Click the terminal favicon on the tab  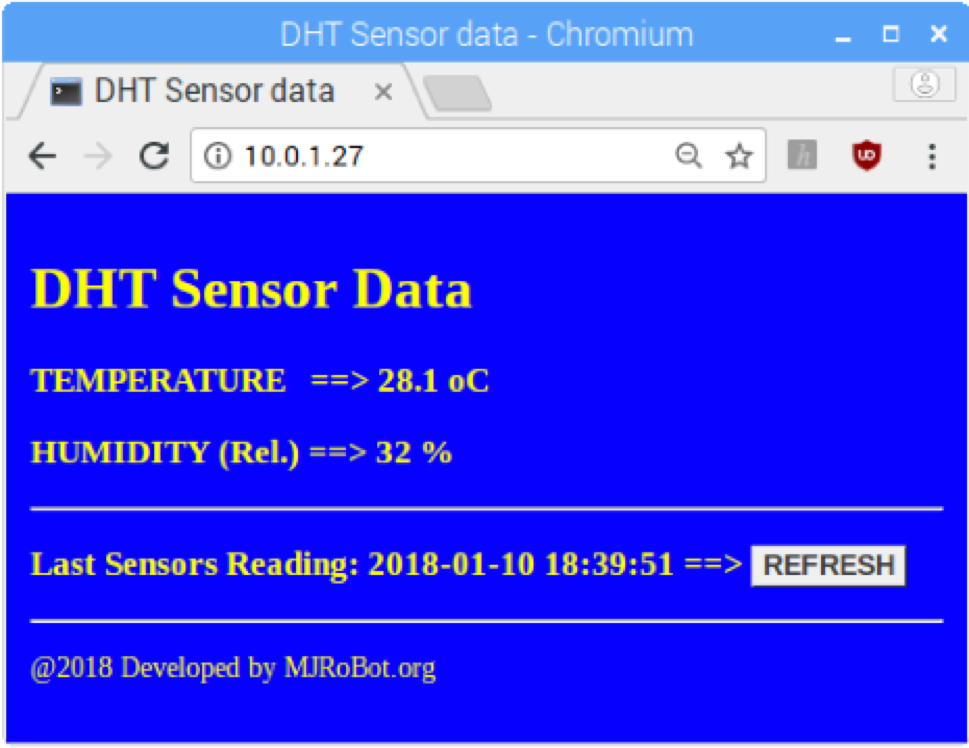click(x=66, y=90)
